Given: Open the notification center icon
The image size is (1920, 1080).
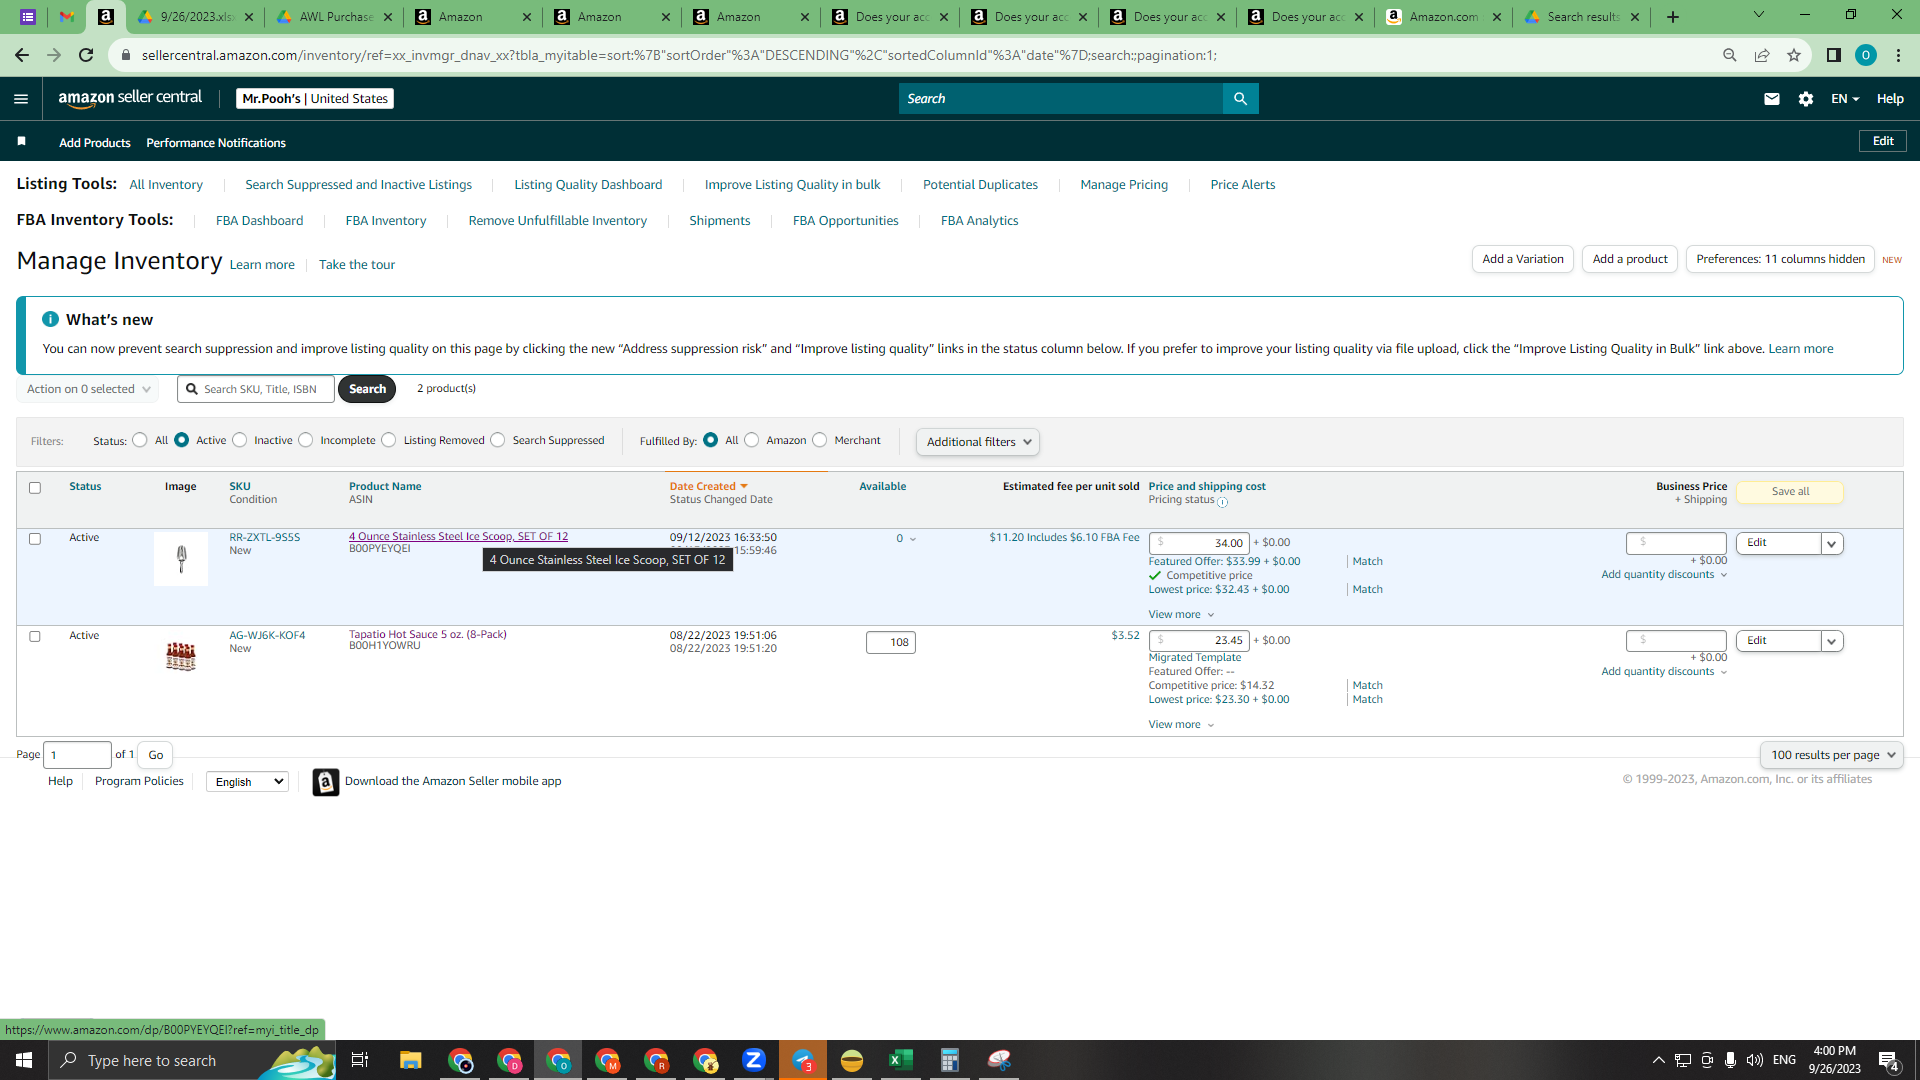Looking at the screenshot, I should point(1890,1060).
